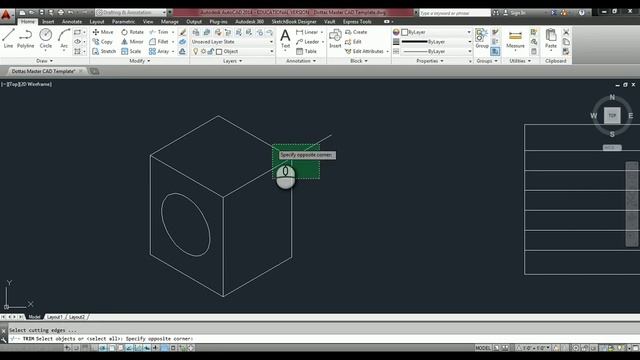Expand the Utilities panel
Viewport: 640px width, 360px height.
(520, 61)
